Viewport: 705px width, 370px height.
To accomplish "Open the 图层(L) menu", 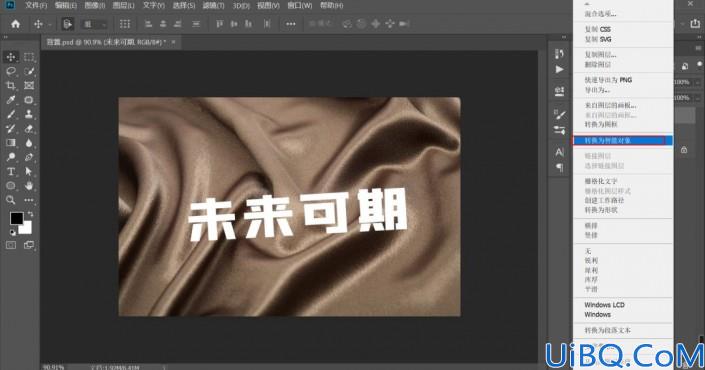I will (124, 5).
